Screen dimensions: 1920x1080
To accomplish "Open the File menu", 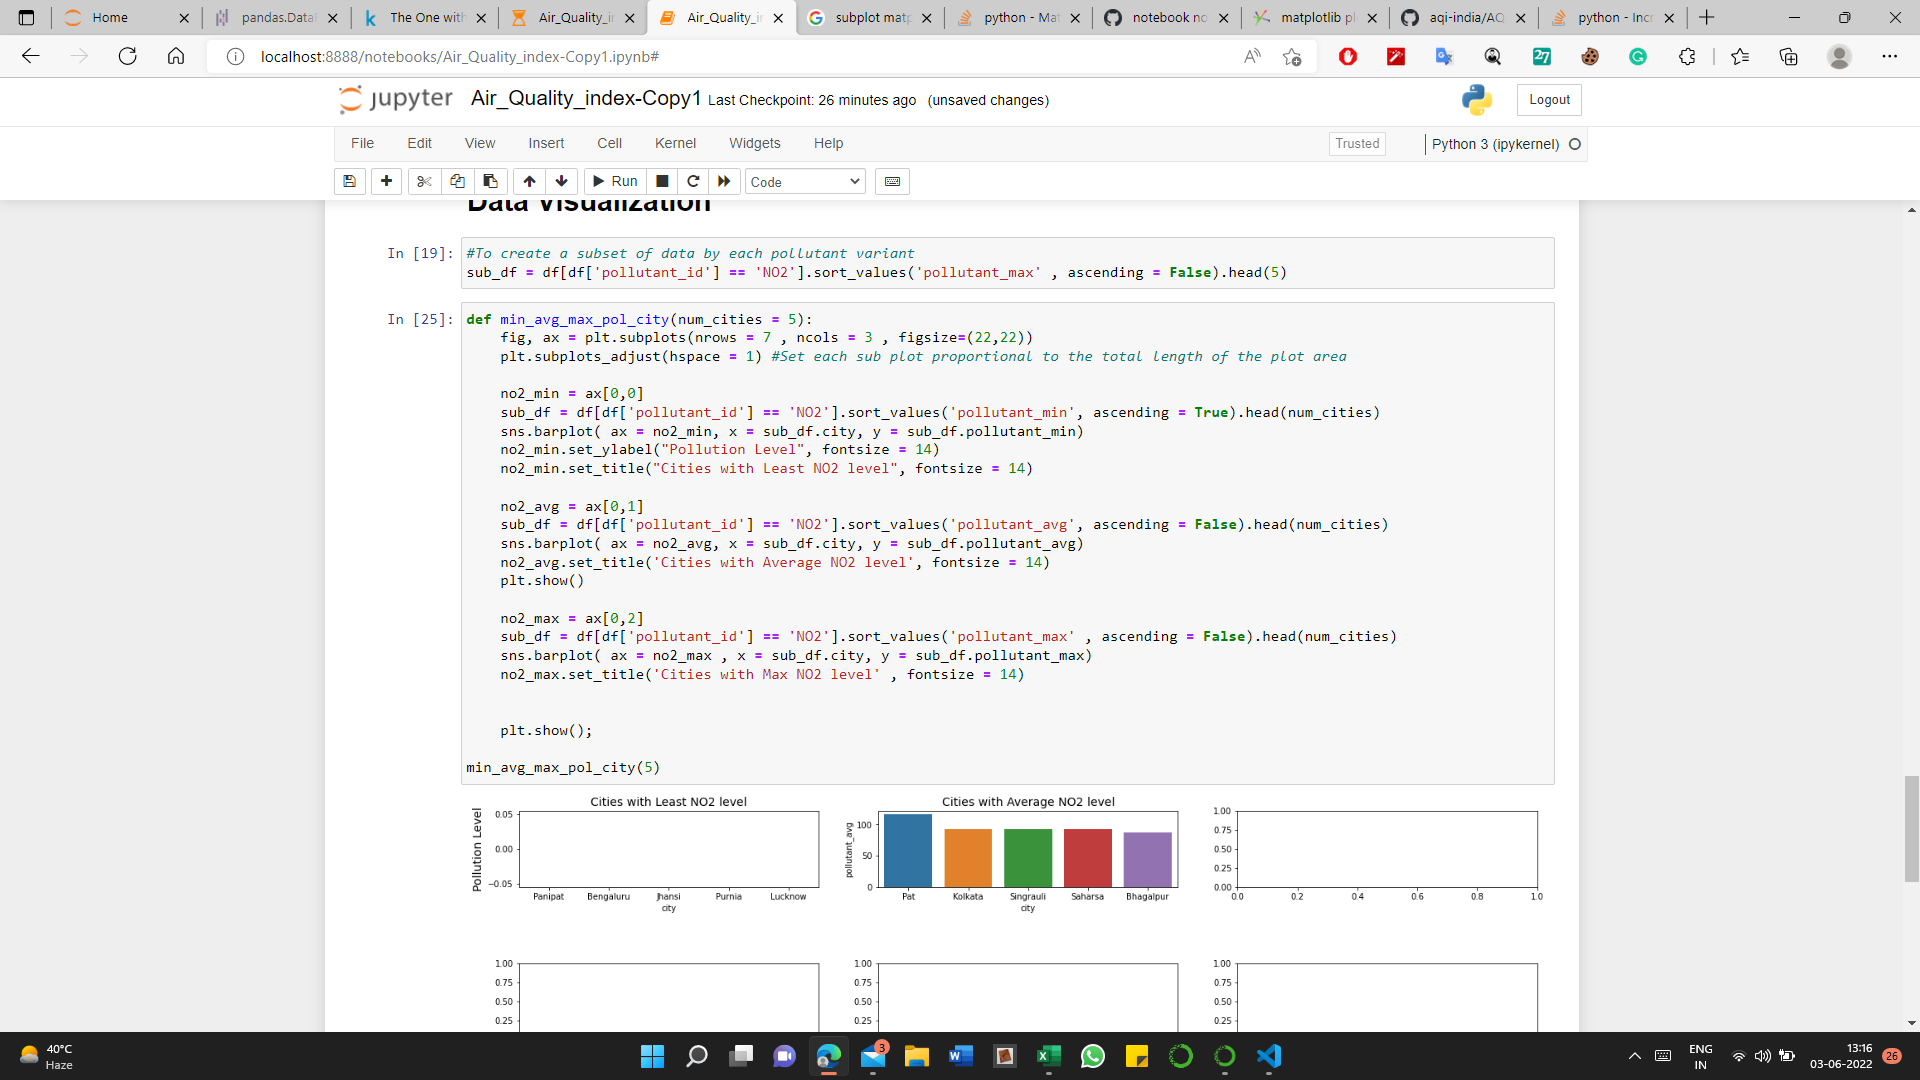I will tap(362, 143).
